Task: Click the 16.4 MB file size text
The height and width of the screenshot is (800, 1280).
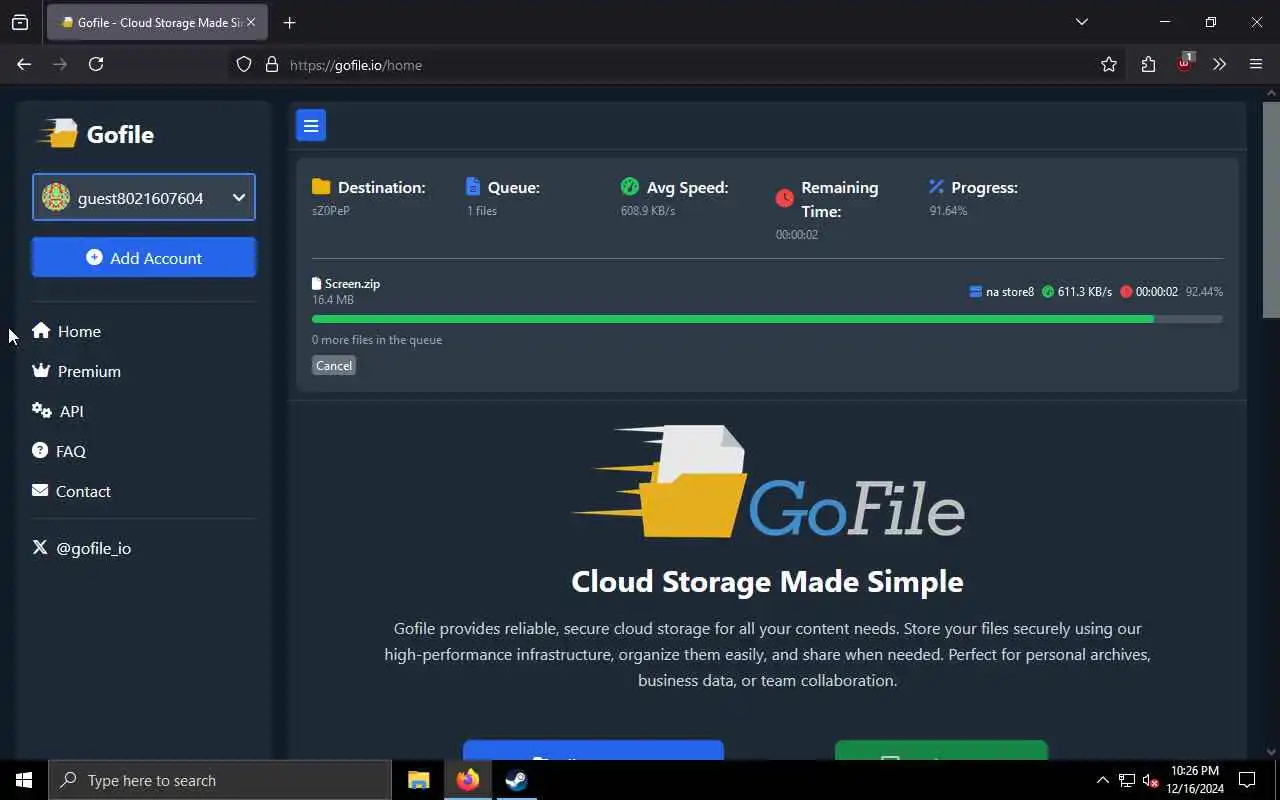Action: pyautogui.click(x=333, y=300)
